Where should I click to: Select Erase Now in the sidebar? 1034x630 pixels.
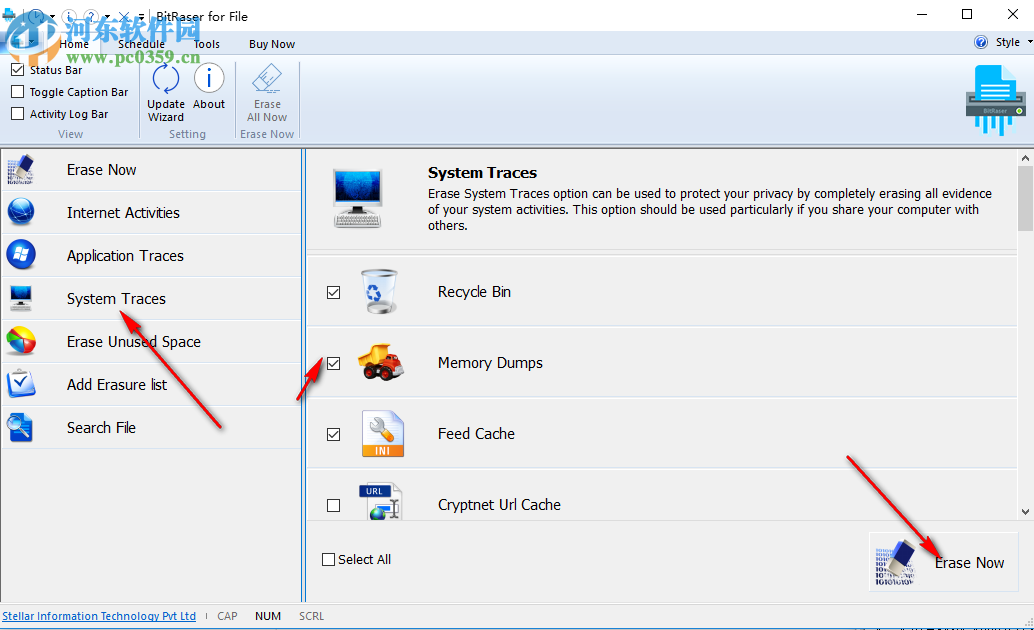[x=101, y=169]
